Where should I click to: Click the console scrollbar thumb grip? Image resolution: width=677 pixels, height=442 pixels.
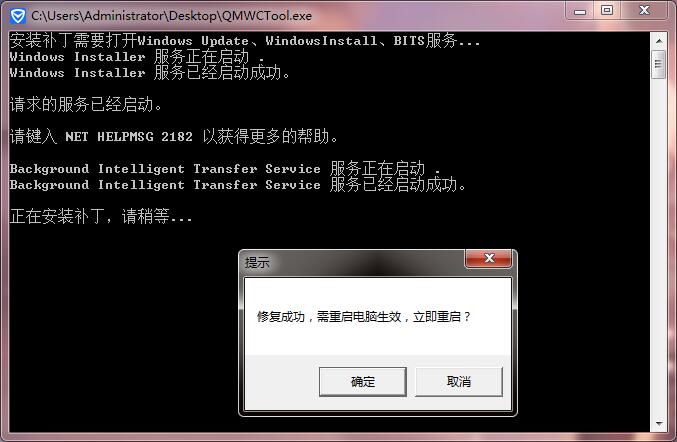point(658,64)
